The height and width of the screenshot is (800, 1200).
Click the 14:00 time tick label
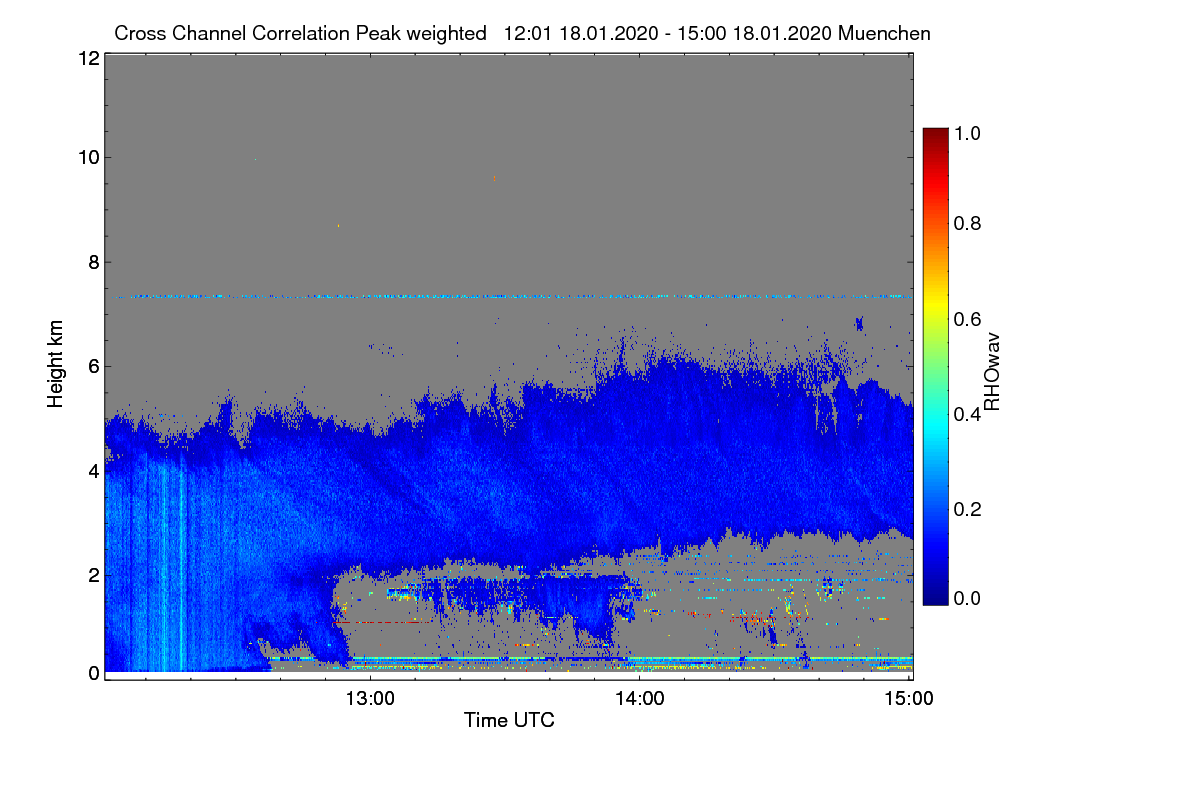coord(640,699)
